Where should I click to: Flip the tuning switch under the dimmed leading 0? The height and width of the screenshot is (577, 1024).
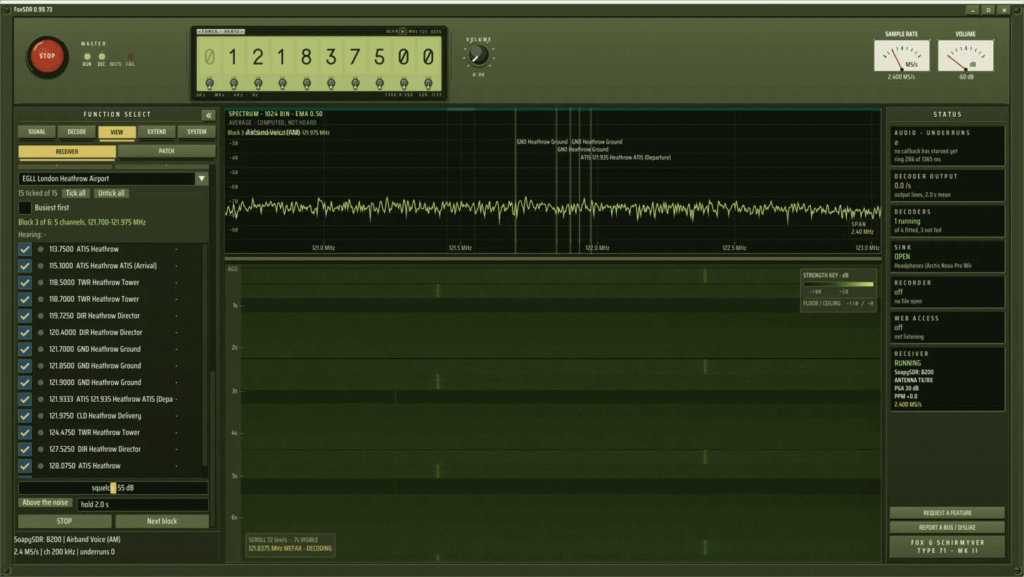(x=210, y=84)
